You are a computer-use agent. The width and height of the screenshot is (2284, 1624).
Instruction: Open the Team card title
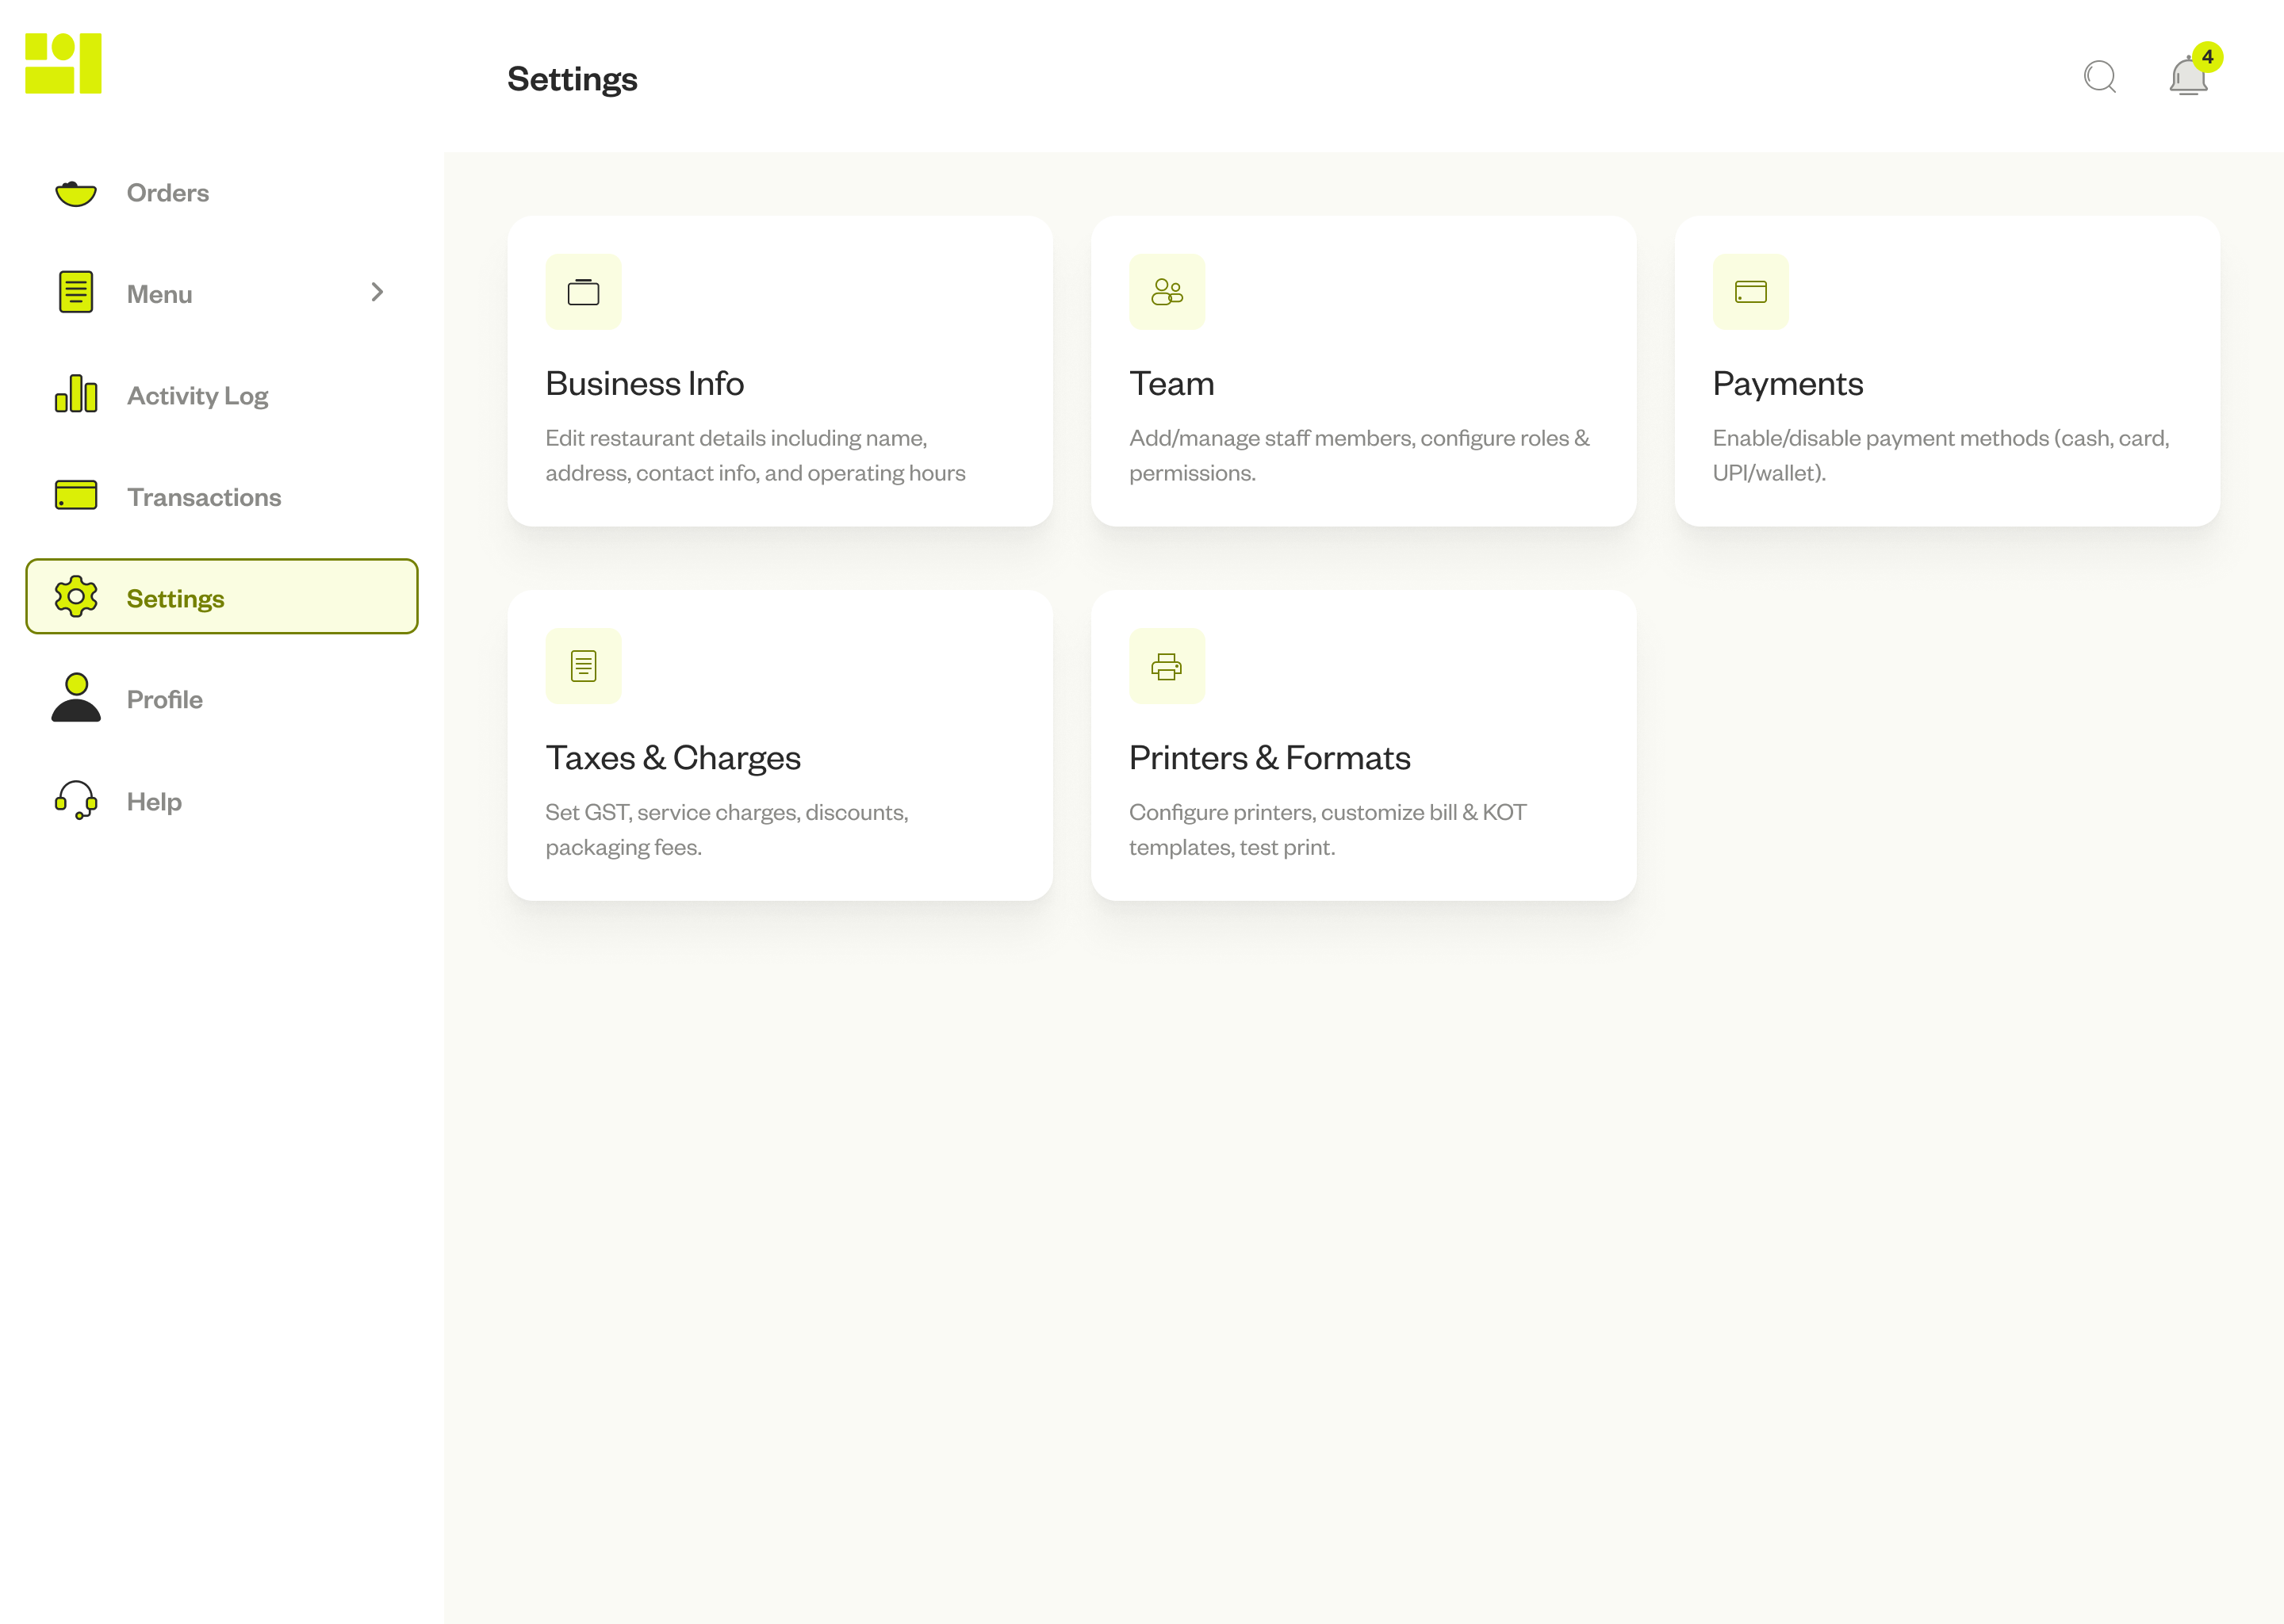(1172, 384)
